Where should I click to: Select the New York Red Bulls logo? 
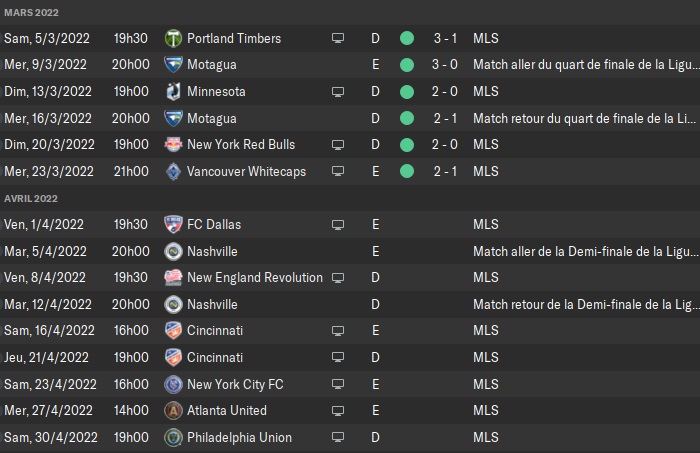[173, 145]
